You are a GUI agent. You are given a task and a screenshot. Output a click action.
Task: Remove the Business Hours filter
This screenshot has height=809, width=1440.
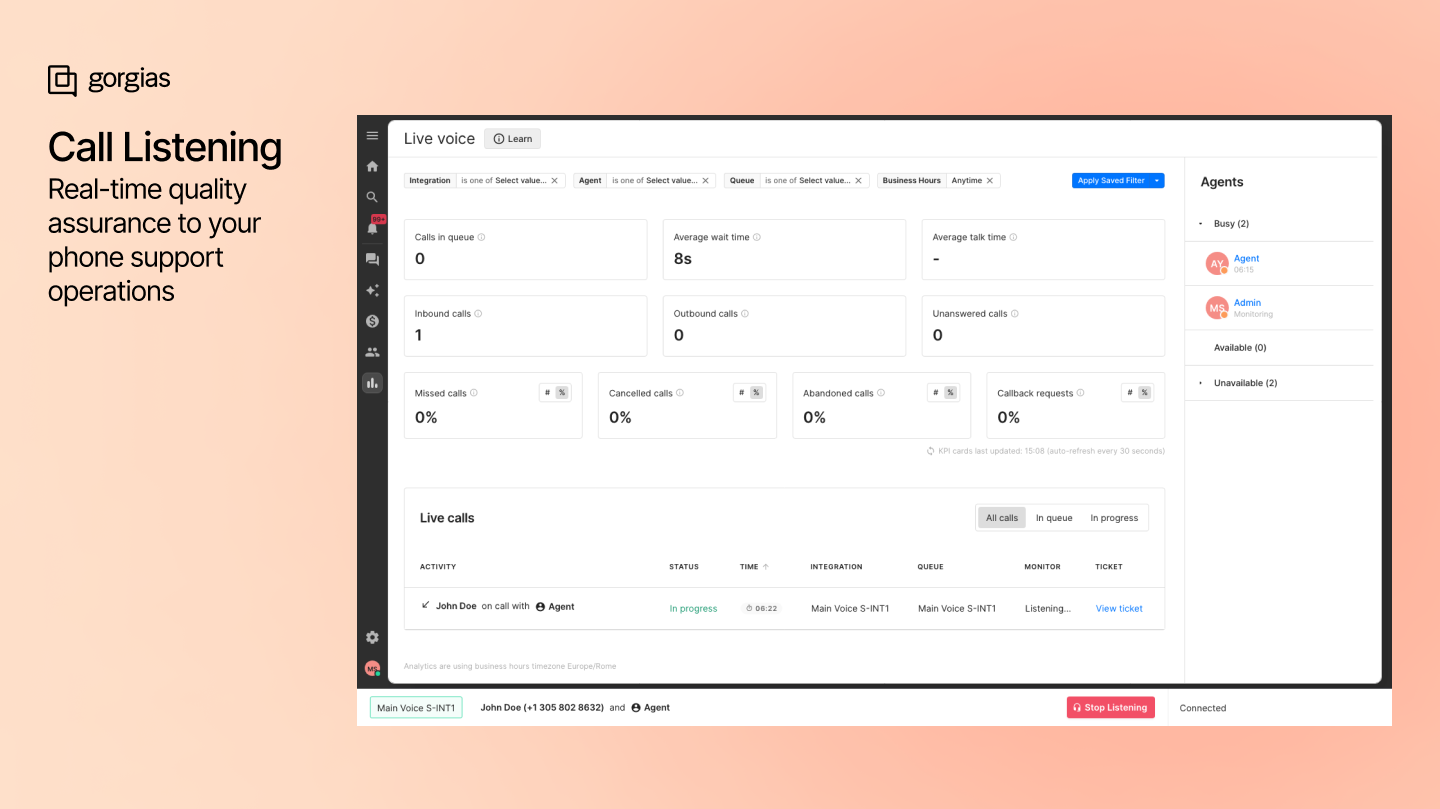click(990, 181)
